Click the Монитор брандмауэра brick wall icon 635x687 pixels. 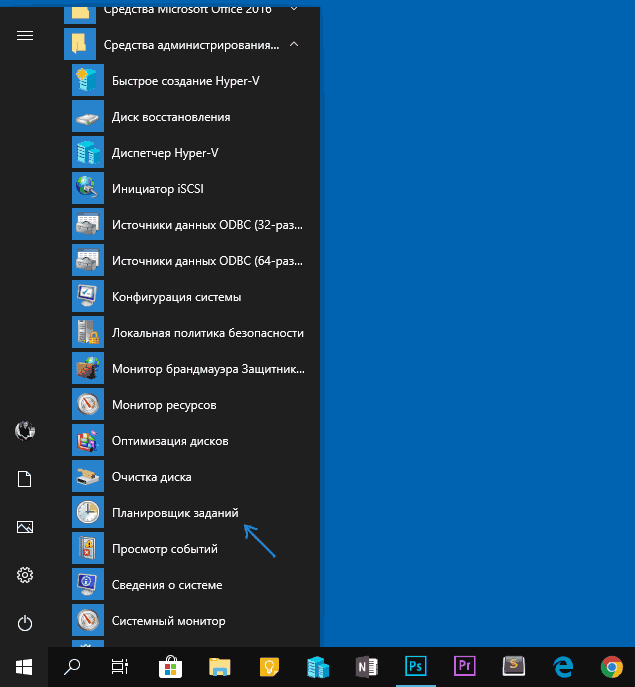point(88,368)
